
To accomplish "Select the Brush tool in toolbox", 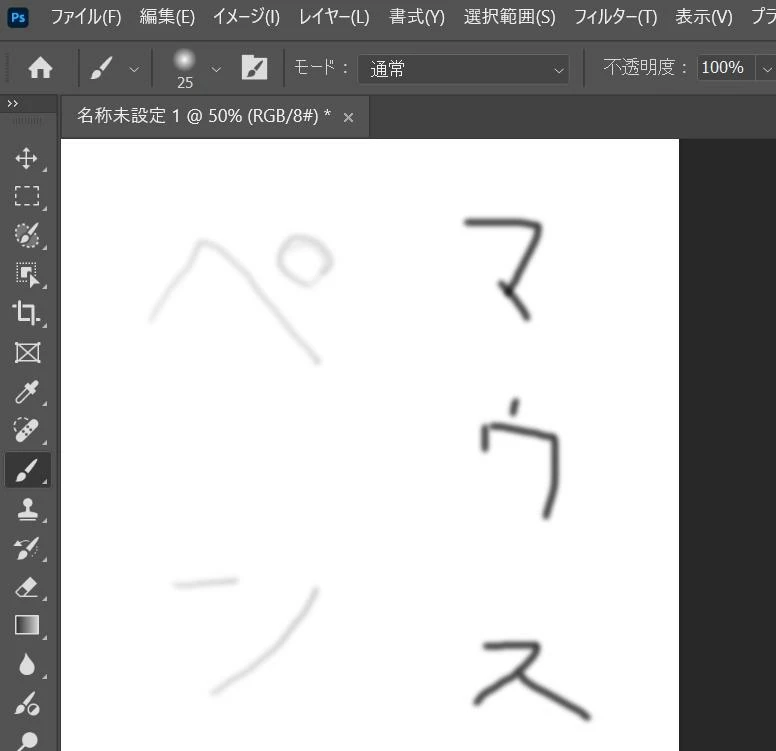I will click(x=27, y=470).
